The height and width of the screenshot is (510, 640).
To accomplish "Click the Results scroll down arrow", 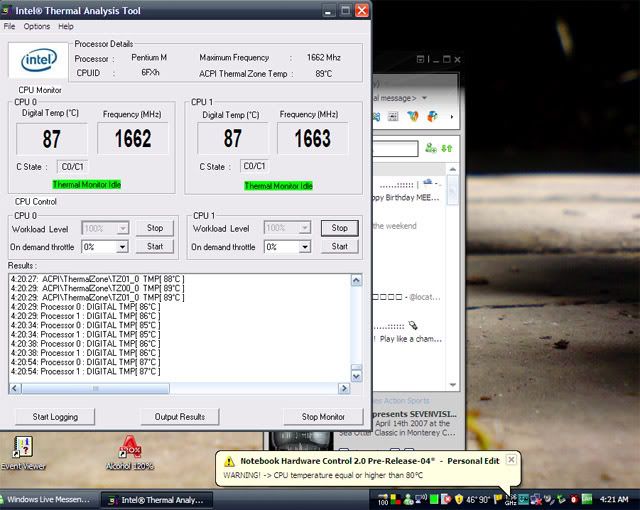I will pos(356,376).
